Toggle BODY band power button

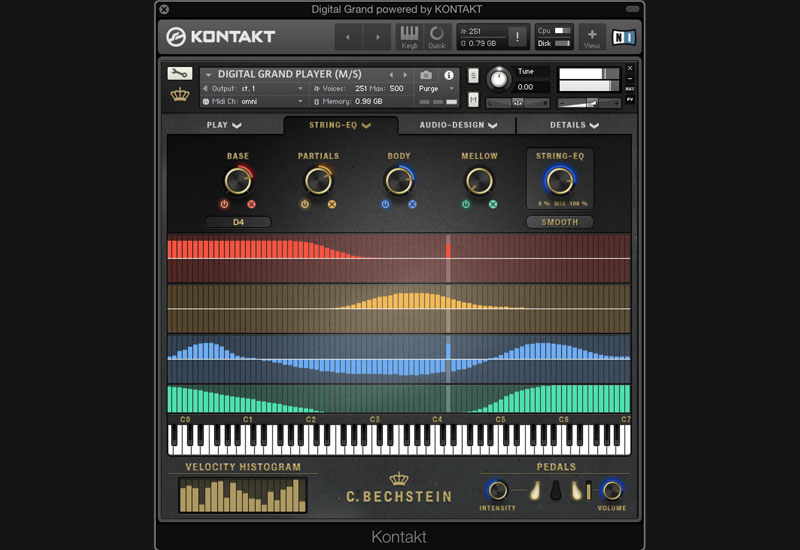[x=385, y=204]
